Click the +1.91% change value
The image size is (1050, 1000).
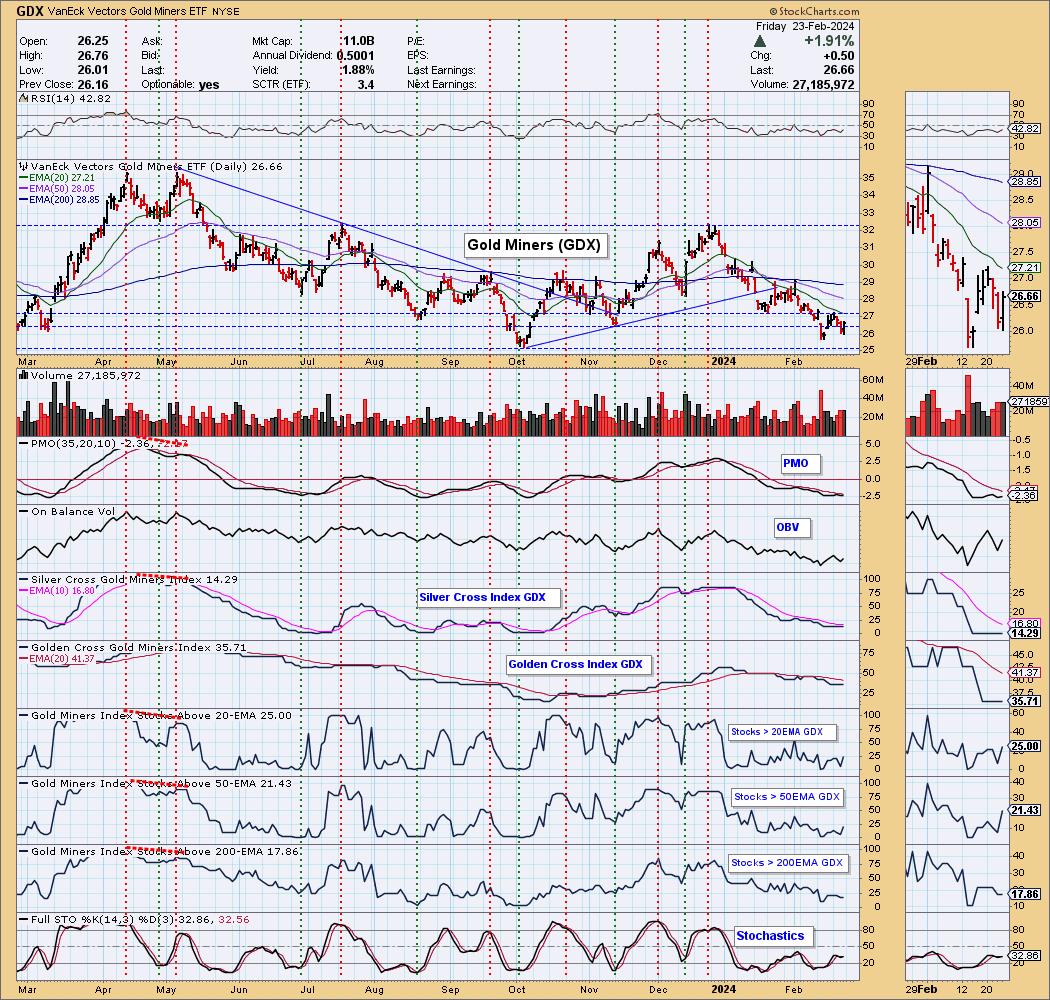click(x=829, y=40)
